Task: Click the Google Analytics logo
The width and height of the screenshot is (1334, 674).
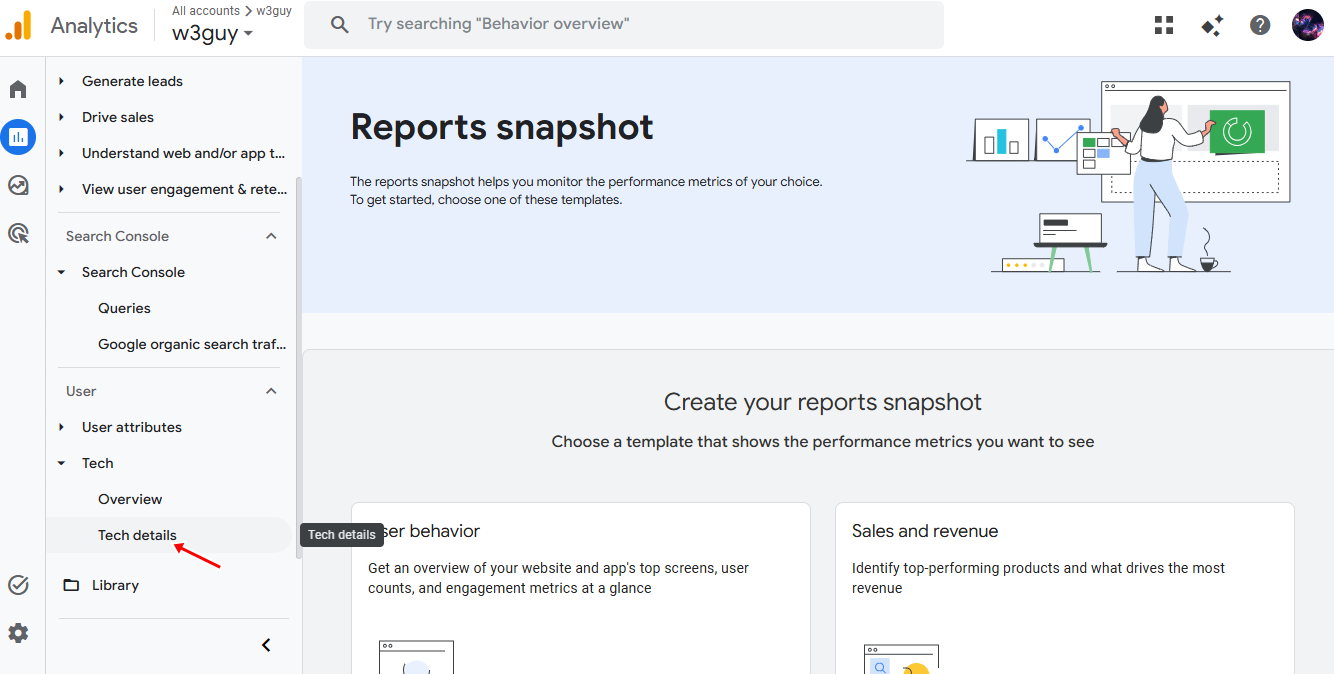Action: pyautogui.click(x=19, y=25)
